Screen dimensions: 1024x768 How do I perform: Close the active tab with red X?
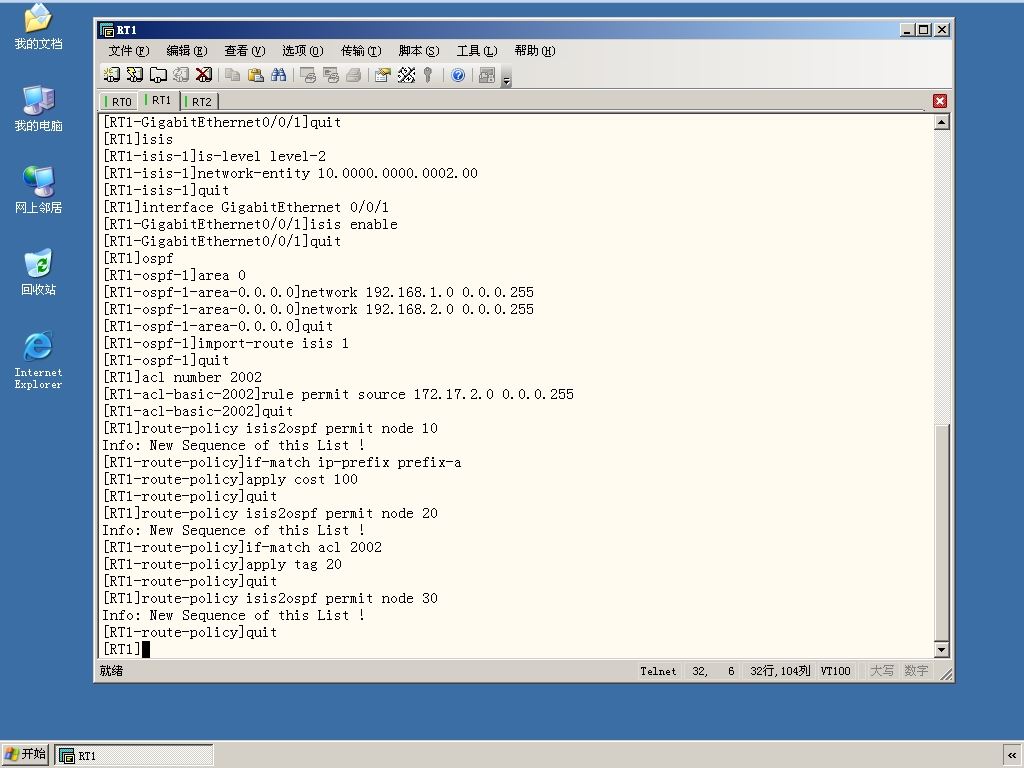pyautogui.click(x=940, y=101)
